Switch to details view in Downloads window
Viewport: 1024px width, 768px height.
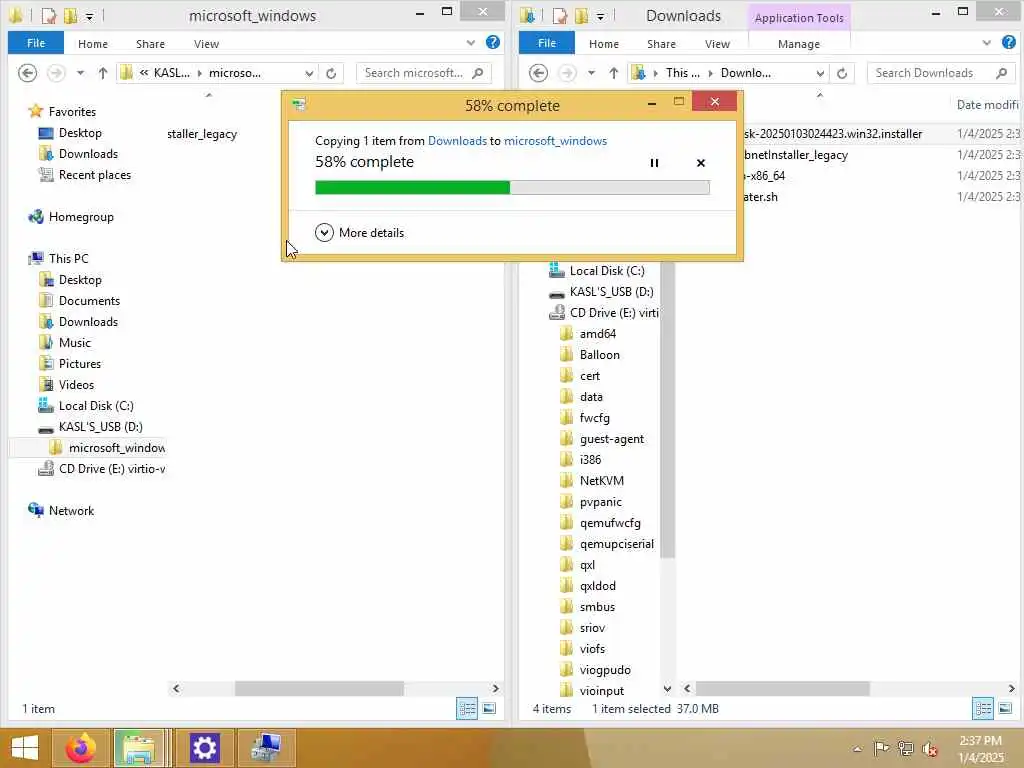tap(983, 709)
